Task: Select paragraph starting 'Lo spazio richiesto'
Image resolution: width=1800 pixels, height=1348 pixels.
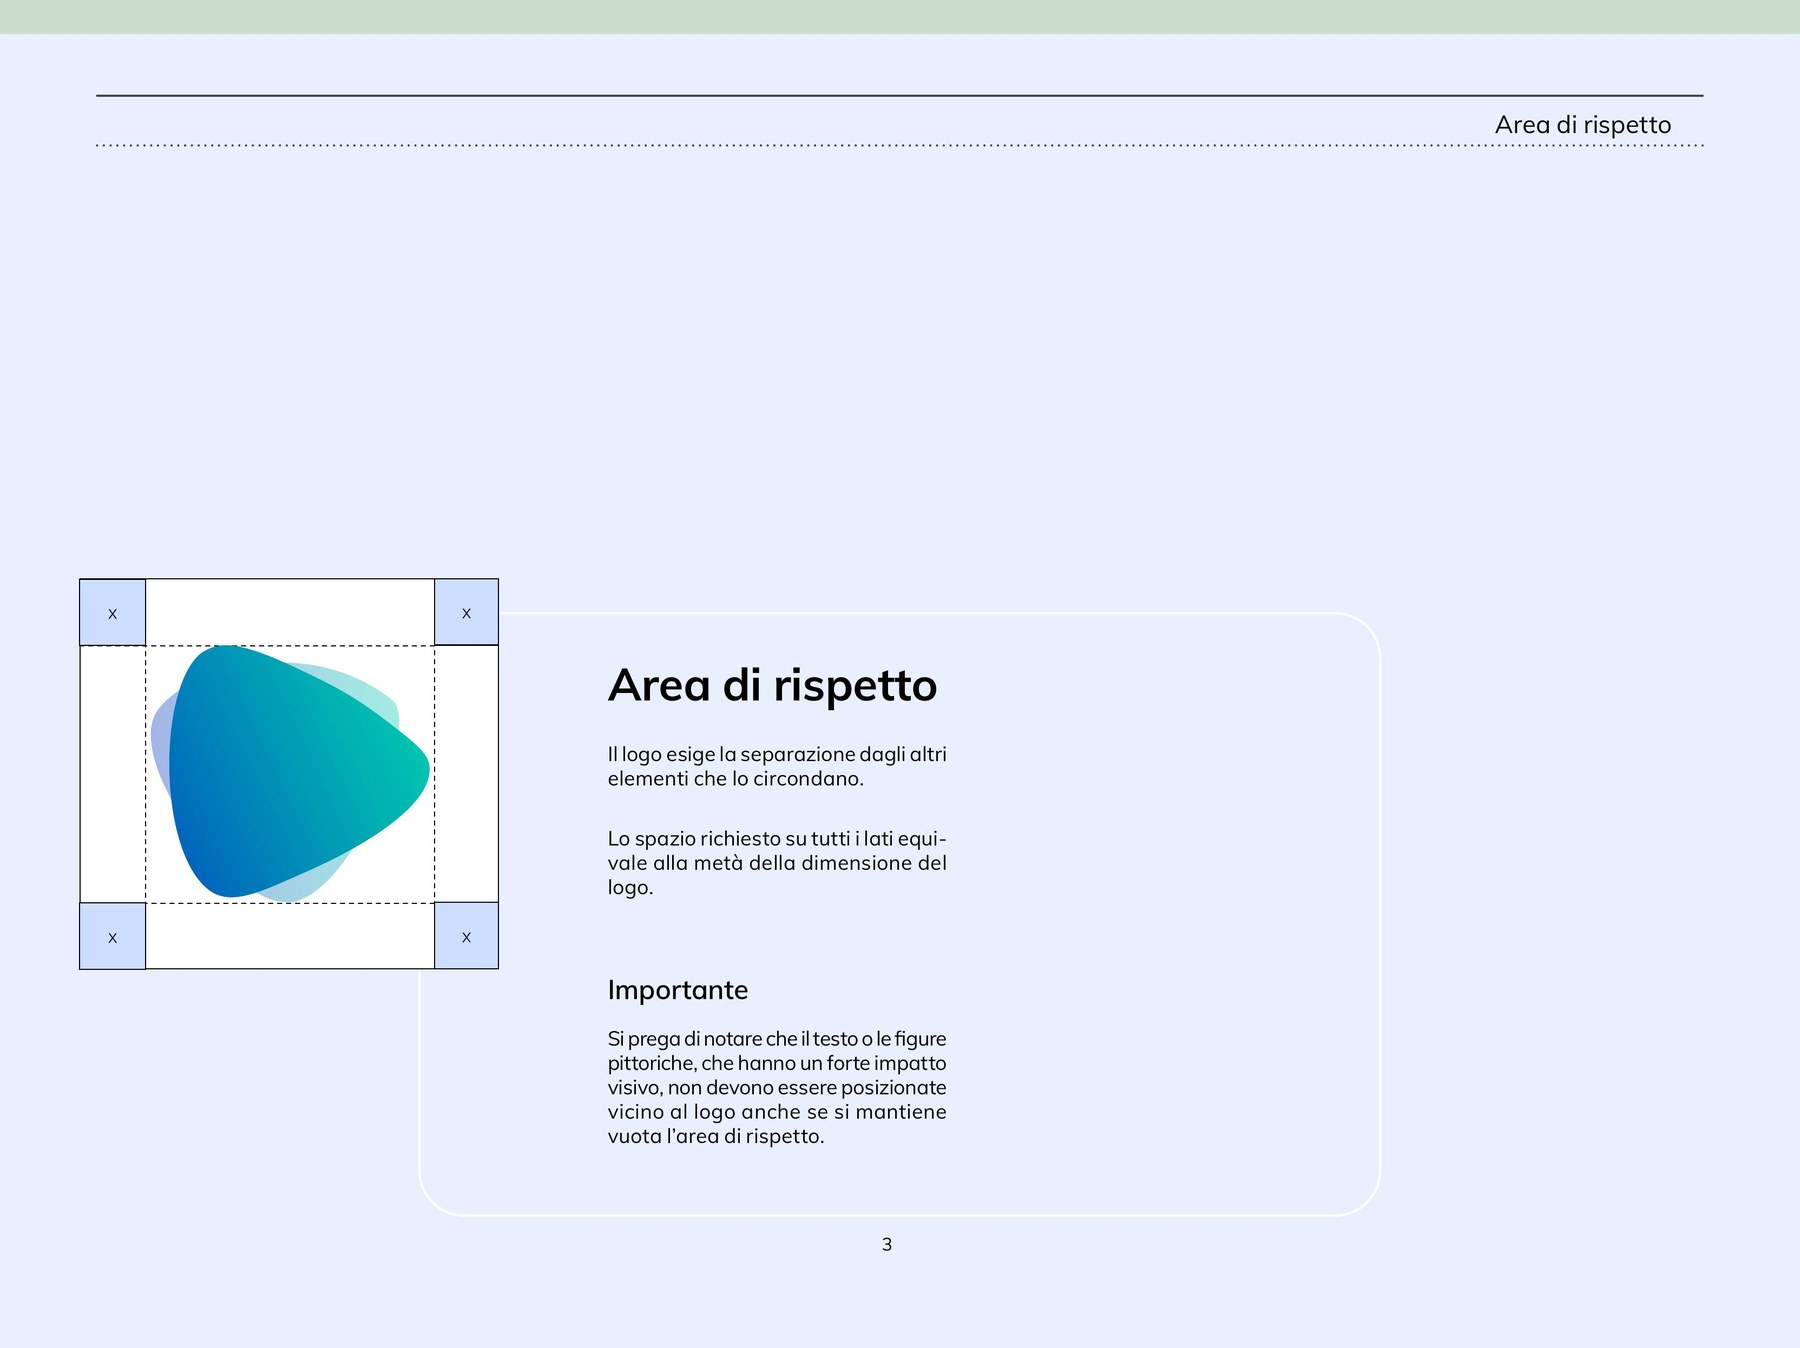Action: 777,863
